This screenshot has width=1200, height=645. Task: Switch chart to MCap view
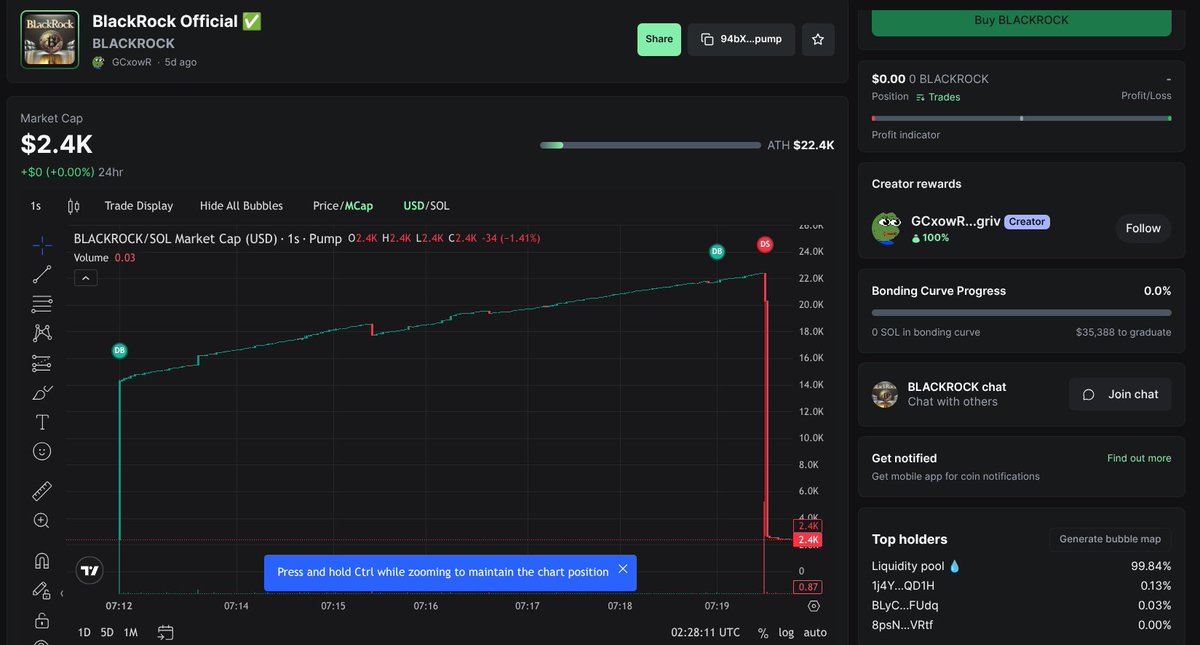(359, 206)
